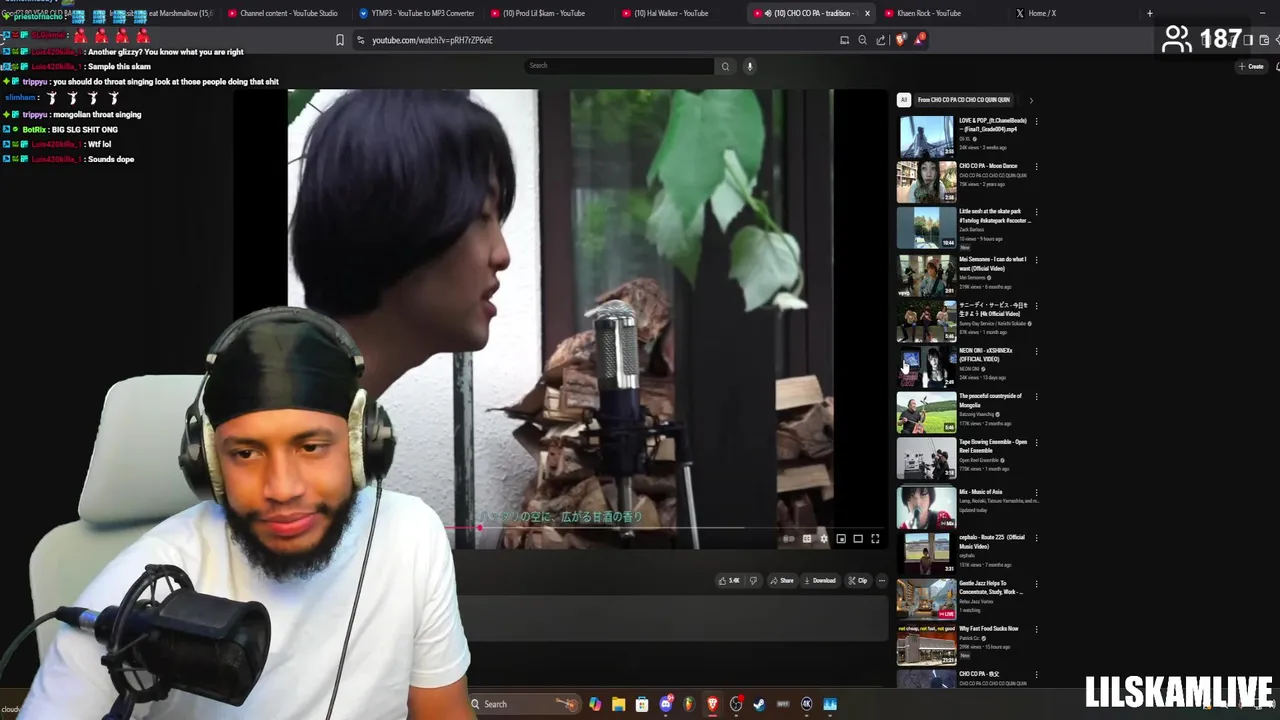Click the Clip button below video
Image resolution: width=1280 pixels, height=720 pixels.
tap(858, 581)
